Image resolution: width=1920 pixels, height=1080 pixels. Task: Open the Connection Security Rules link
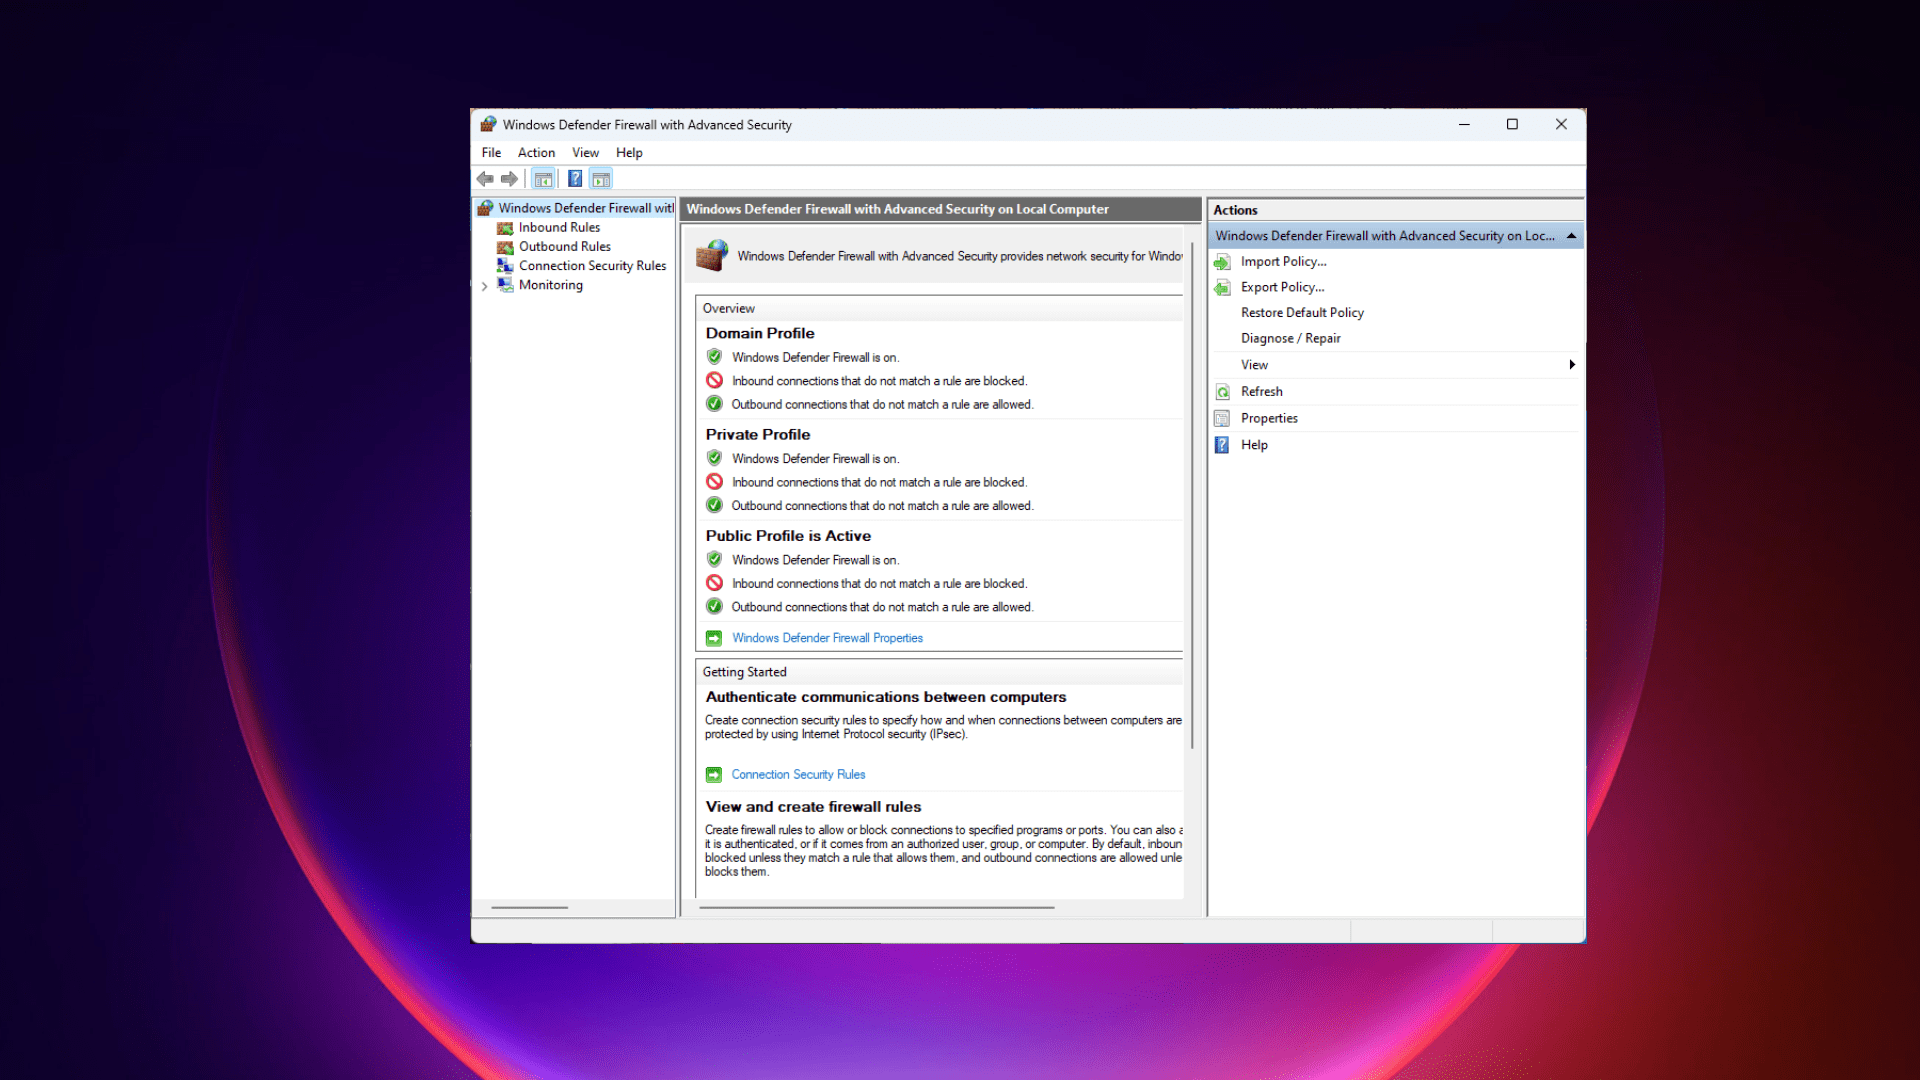798,775
